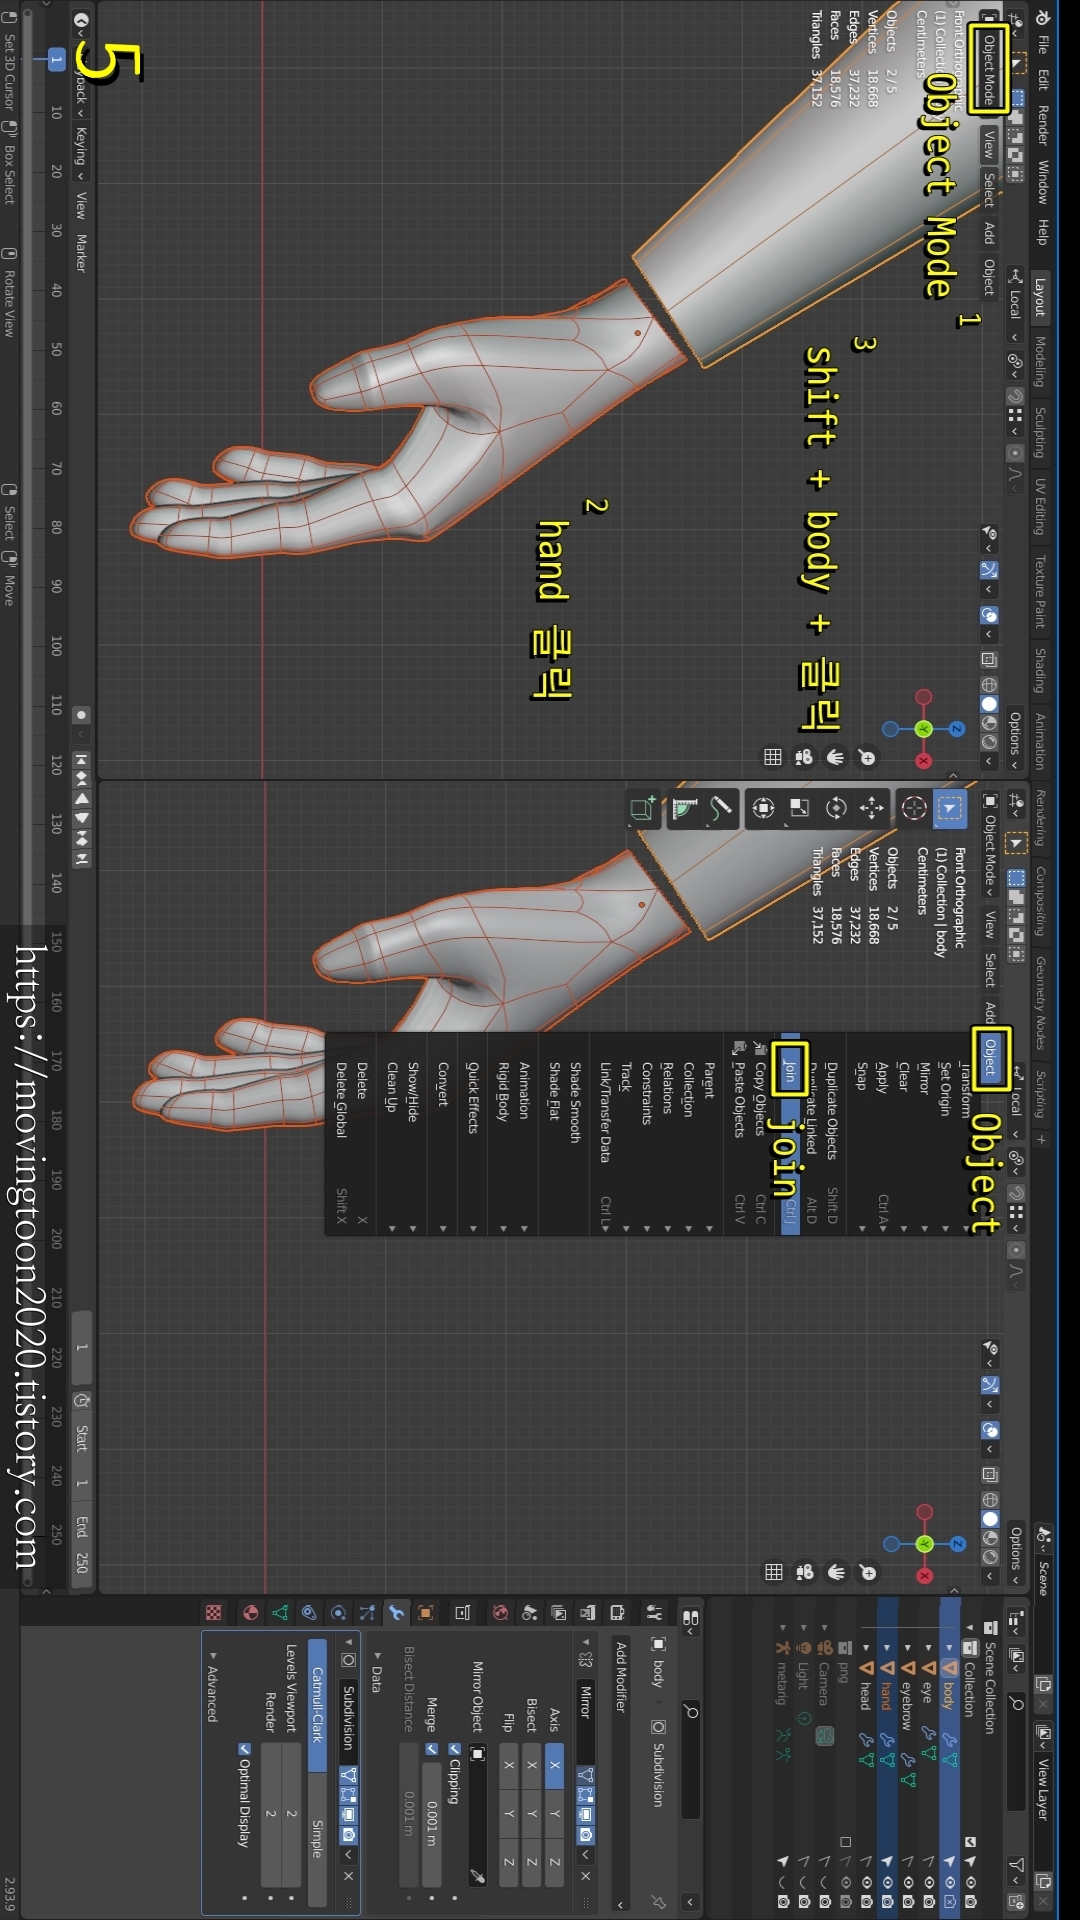
Task: Open Texture properties checker tab
Action: 213,1612
